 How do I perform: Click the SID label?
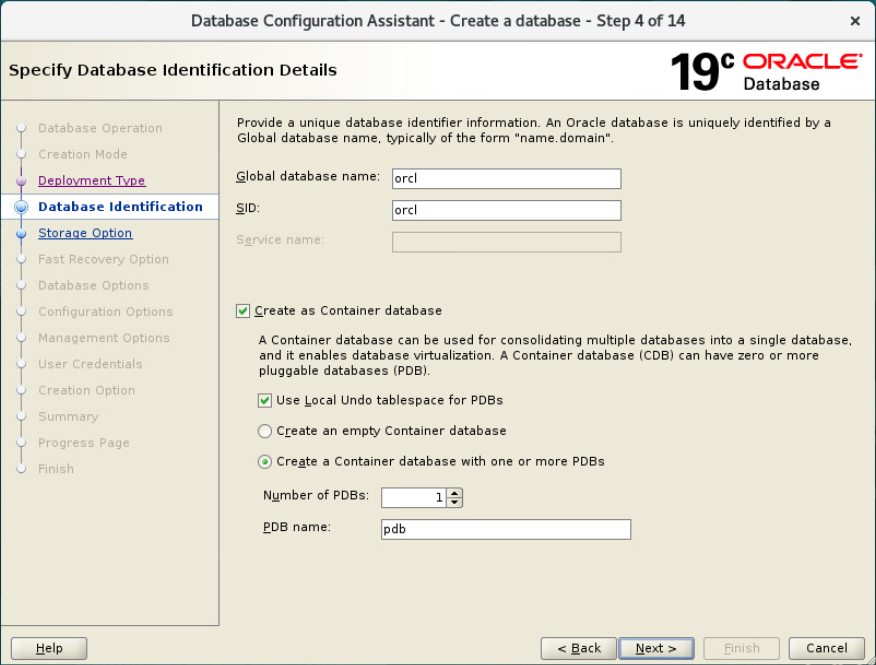point(247,208)
